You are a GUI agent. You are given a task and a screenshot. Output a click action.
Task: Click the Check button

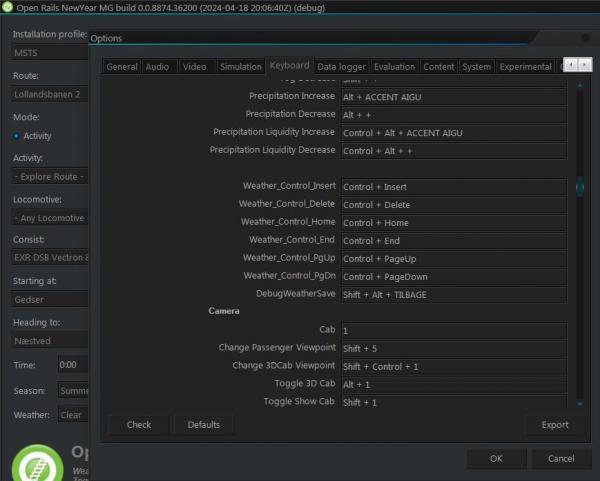click(x=139, y=425)
